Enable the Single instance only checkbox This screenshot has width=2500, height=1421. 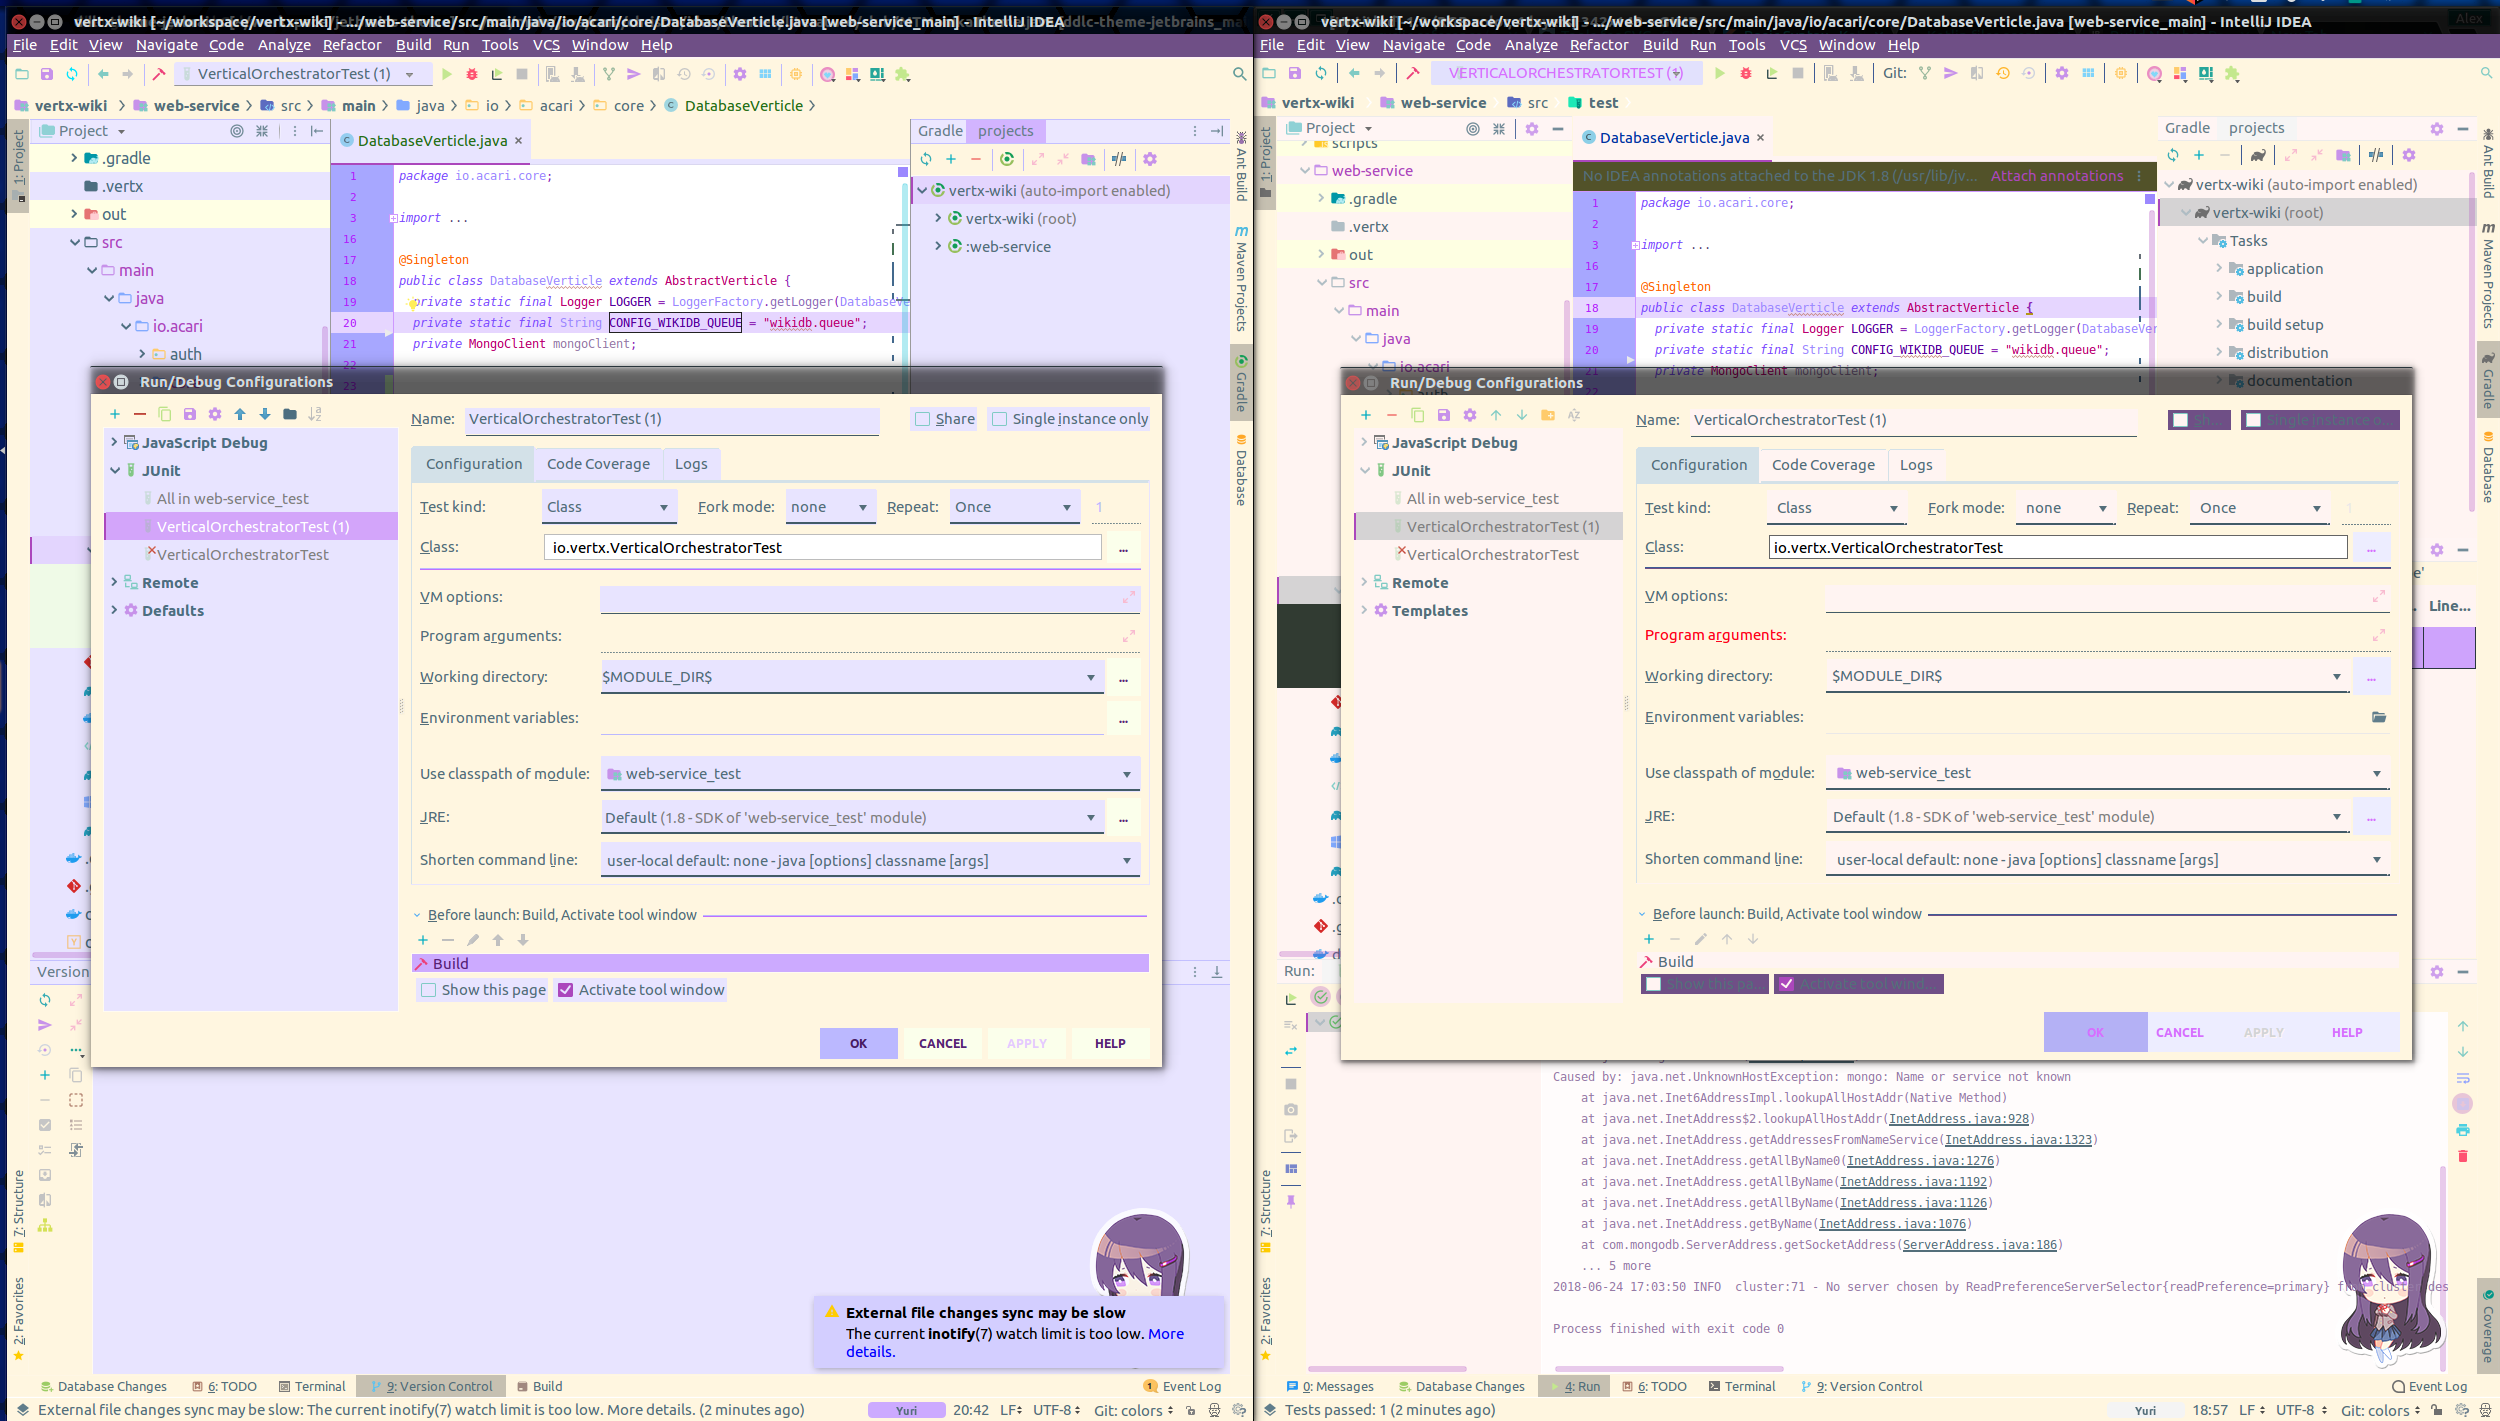tap(1000, 419)
